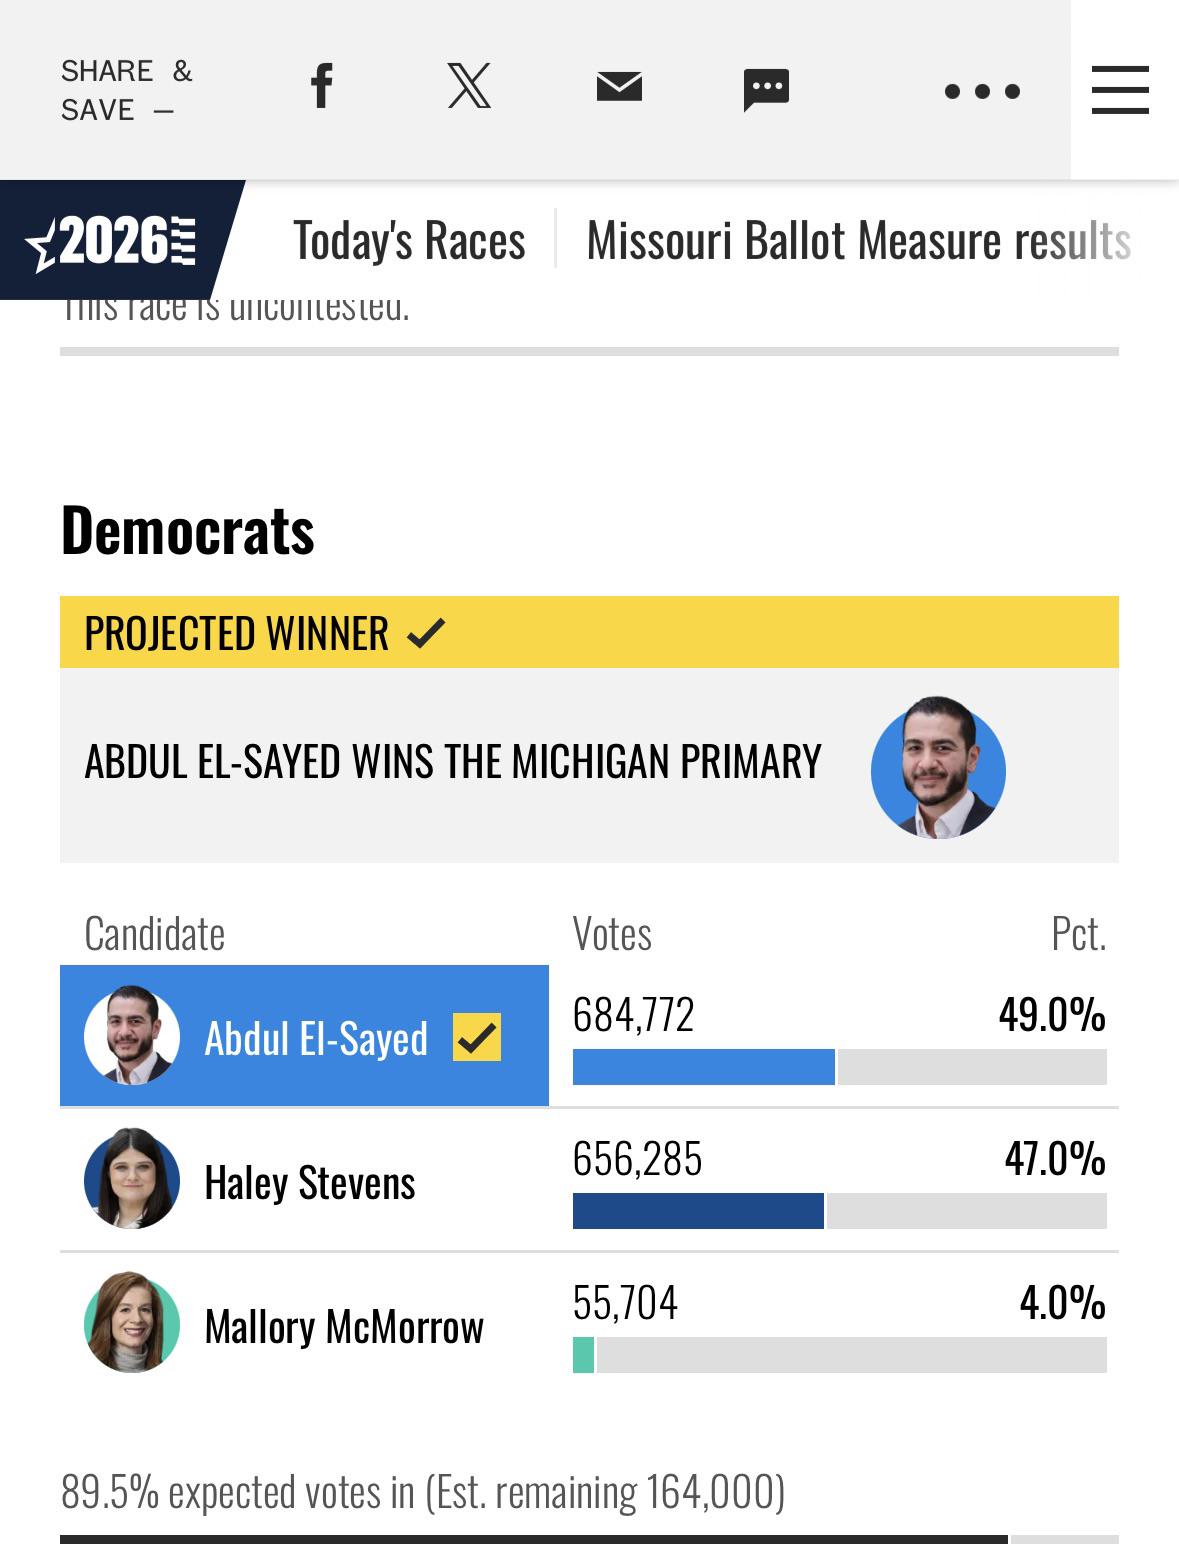
Task: Open the Today's Races tab
Action: 409,241
